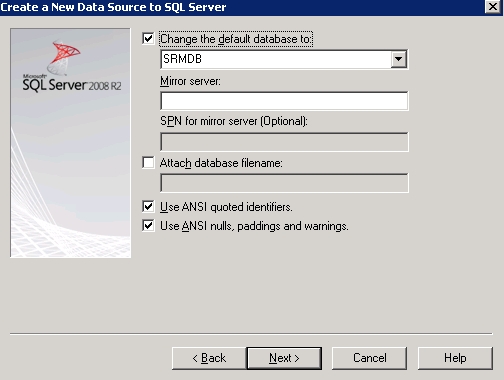Uncheck Change the default database checkbox

(x=148, y=39)
